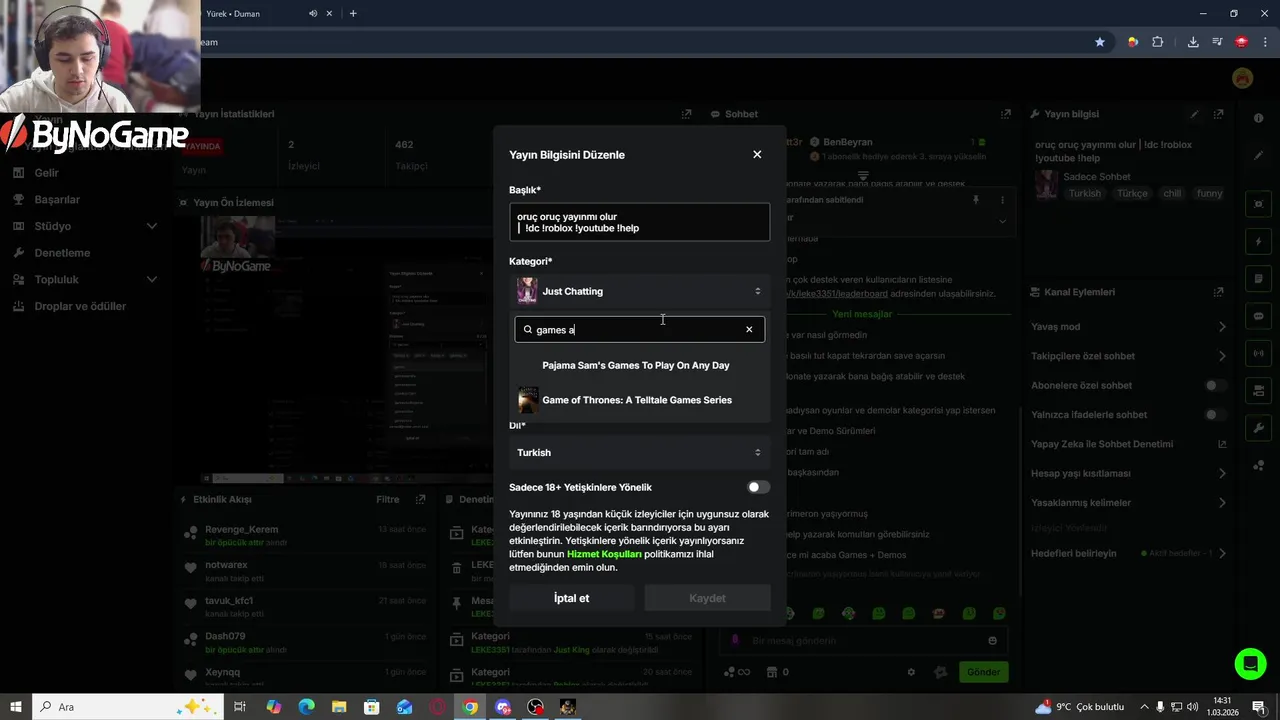
Task: Click the funny stream tag
Action: (x=1210, y=193)
